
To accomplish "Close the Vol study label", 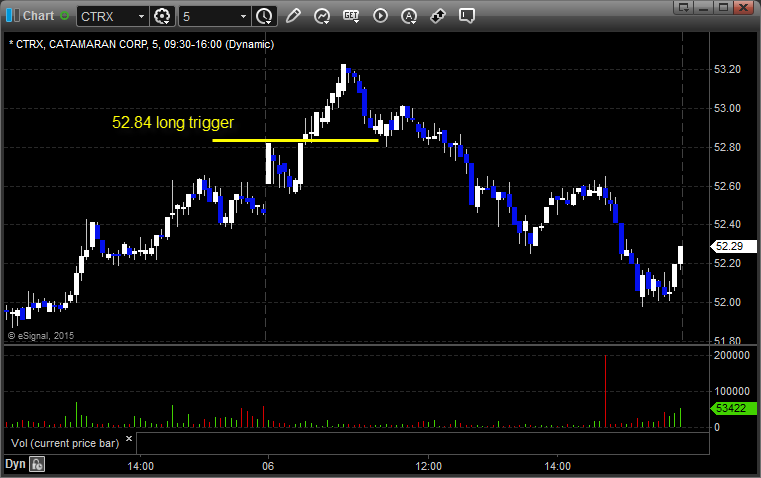I will pos(129,439).
